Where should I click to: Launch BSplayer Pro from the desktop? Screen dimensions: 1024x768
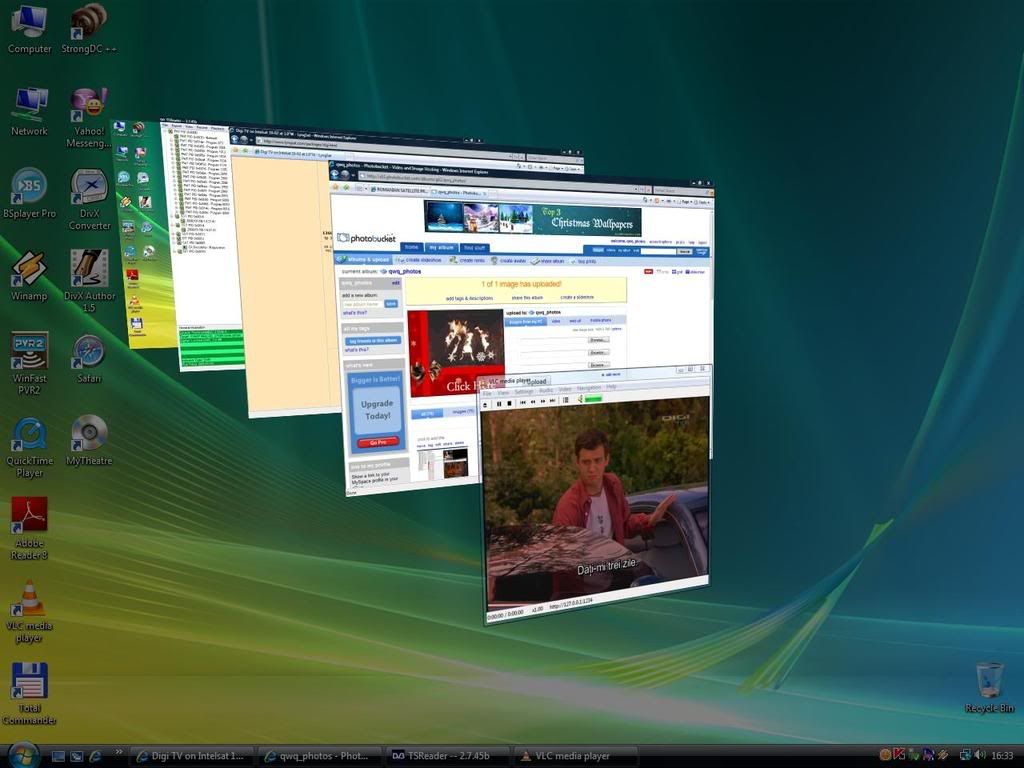(29, 186)
